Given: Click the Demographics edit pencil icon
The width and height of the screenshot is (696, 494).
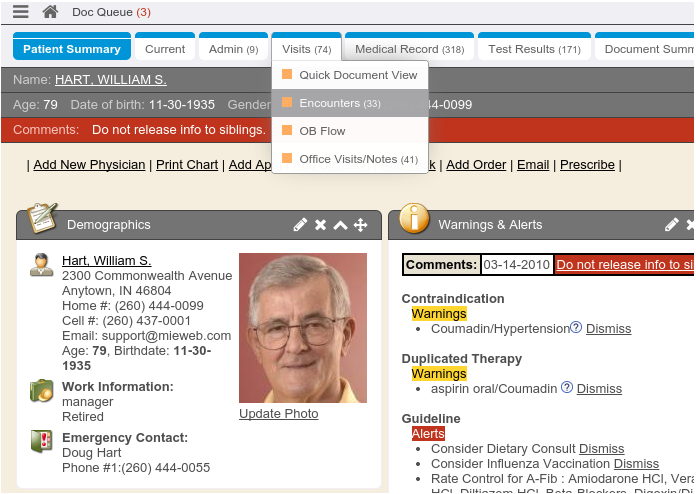Looking at the screenshot, I should tap(300, 225).
